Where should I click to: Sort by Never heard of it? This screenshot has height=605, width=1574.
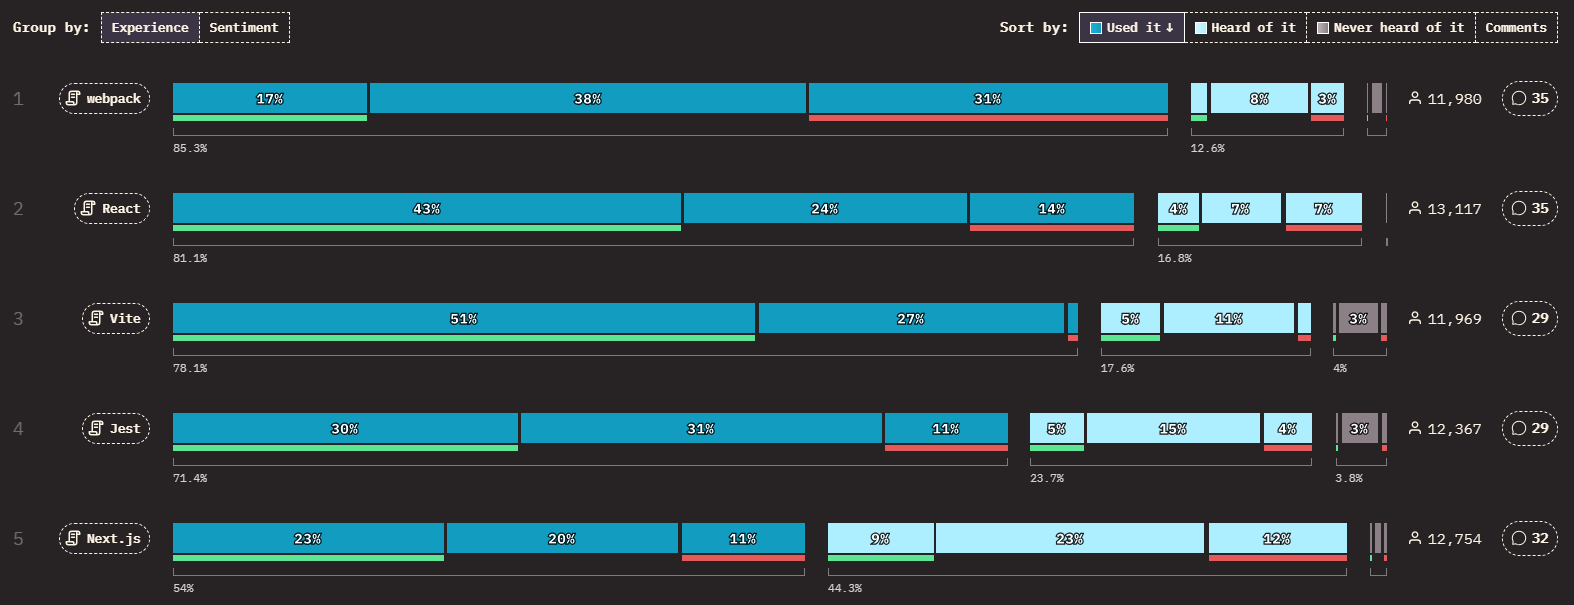pyautogui.click(x=1390, y=27)
